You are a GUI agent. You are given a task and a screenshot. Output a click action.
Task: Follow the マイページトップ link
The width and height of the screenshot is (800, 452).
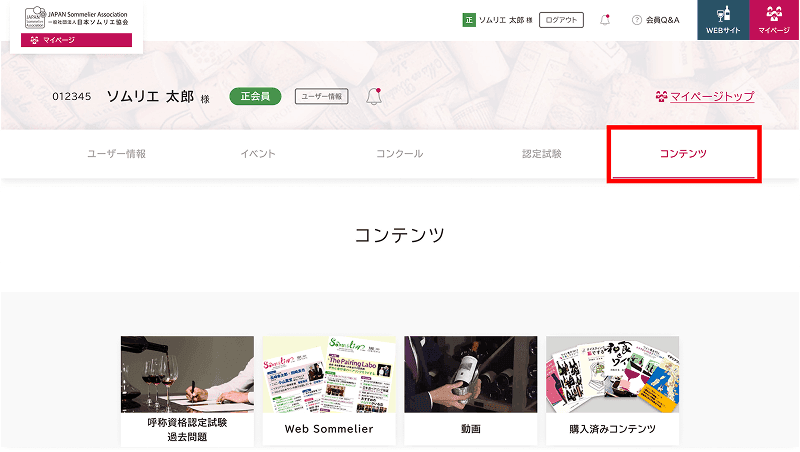click(x=712, y=96)
